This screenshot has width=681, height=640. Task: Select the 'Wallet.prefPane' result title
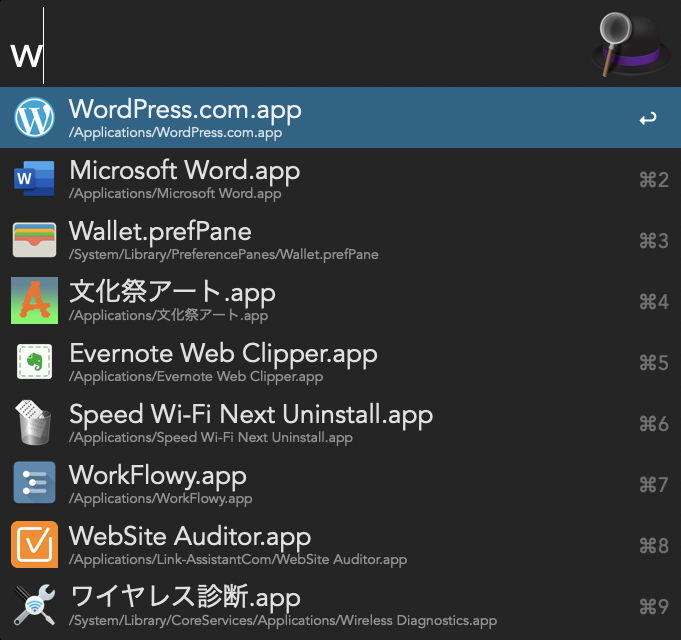click(160, 231)
